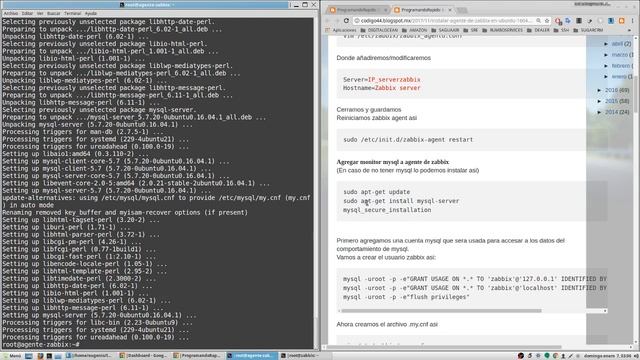640x360 pixels.
Task: Launch the terminal from the taskbar launcher
Action: (x=49, y=356)
